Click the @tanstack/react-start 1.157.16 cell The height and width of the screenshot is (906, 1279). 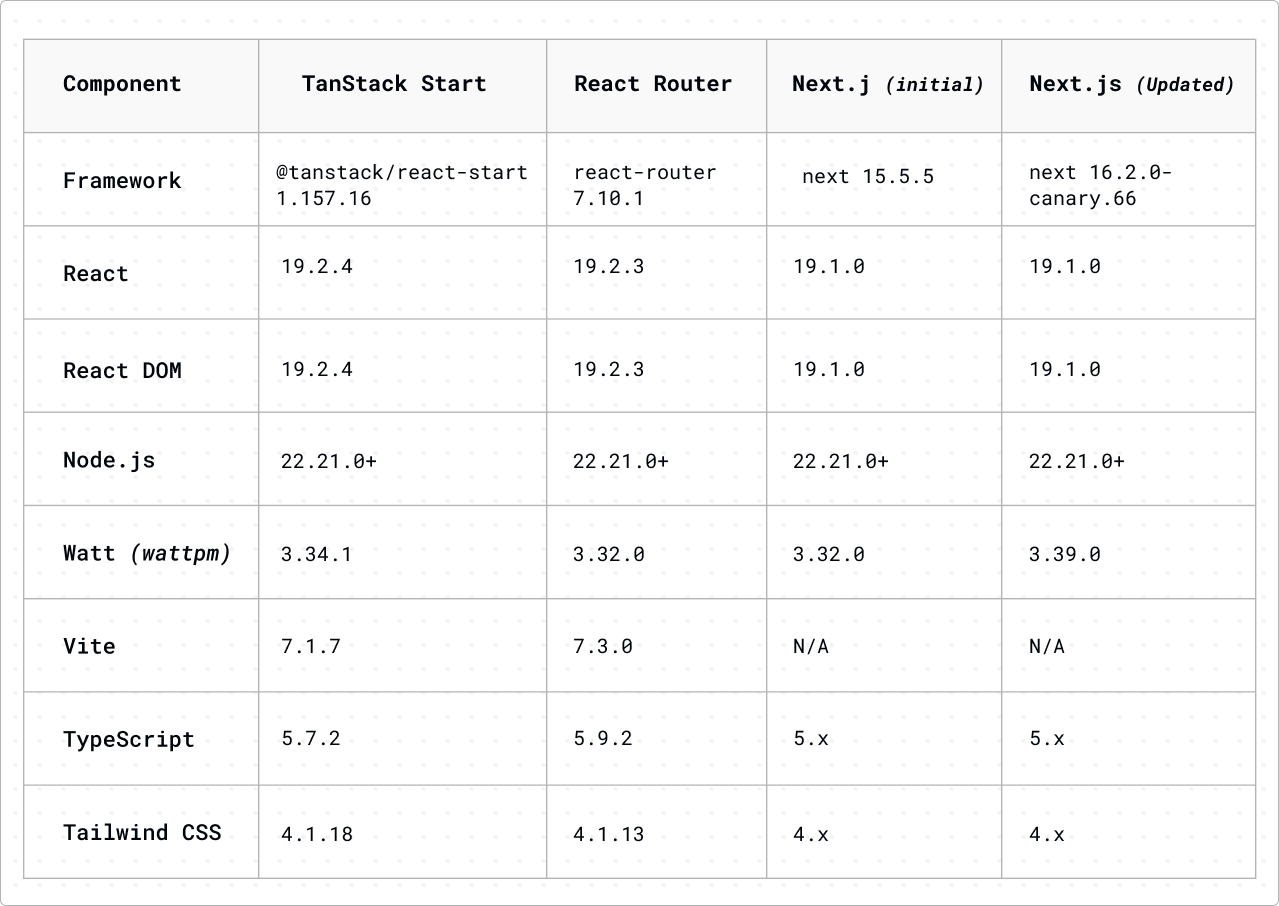(402, 185)
